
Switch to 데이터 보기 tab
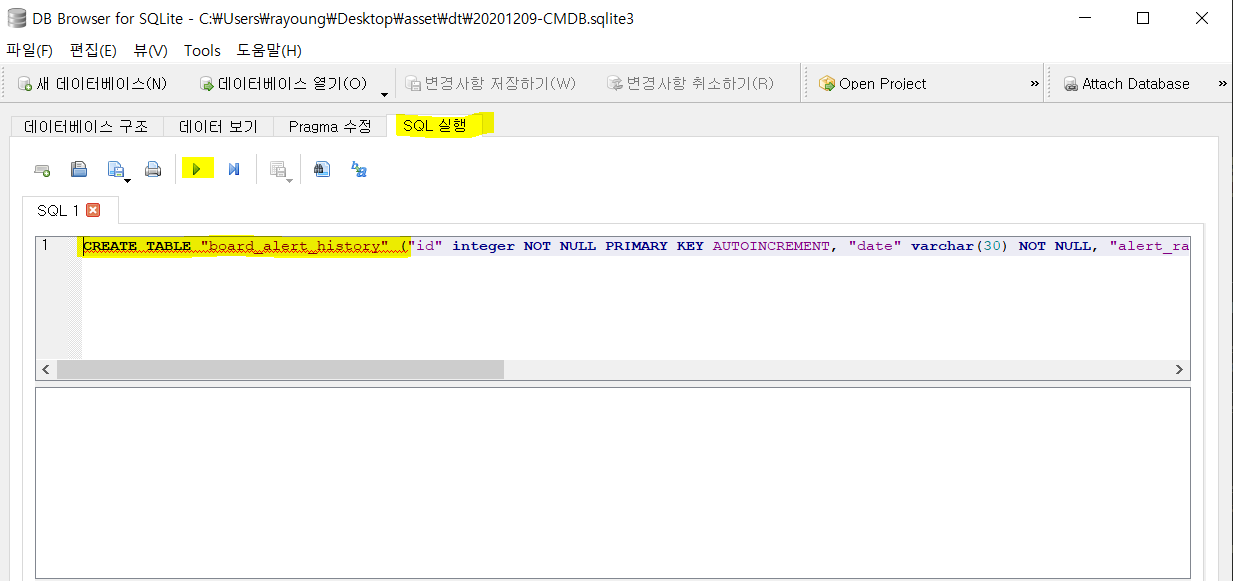pos(218,126)
